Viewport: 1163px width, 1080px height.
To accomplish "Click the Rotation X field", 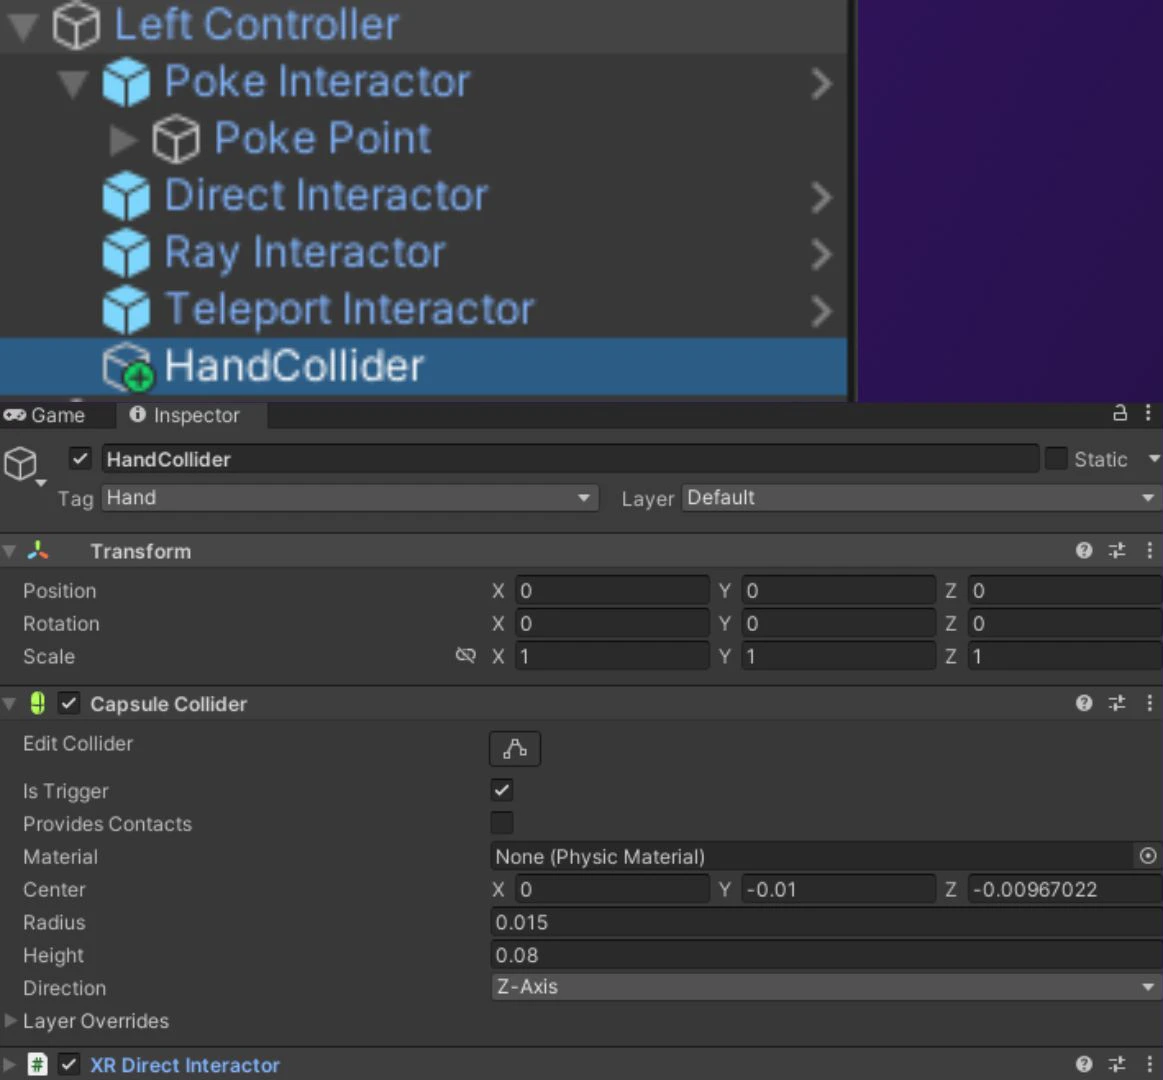I will tap(612, 624).
